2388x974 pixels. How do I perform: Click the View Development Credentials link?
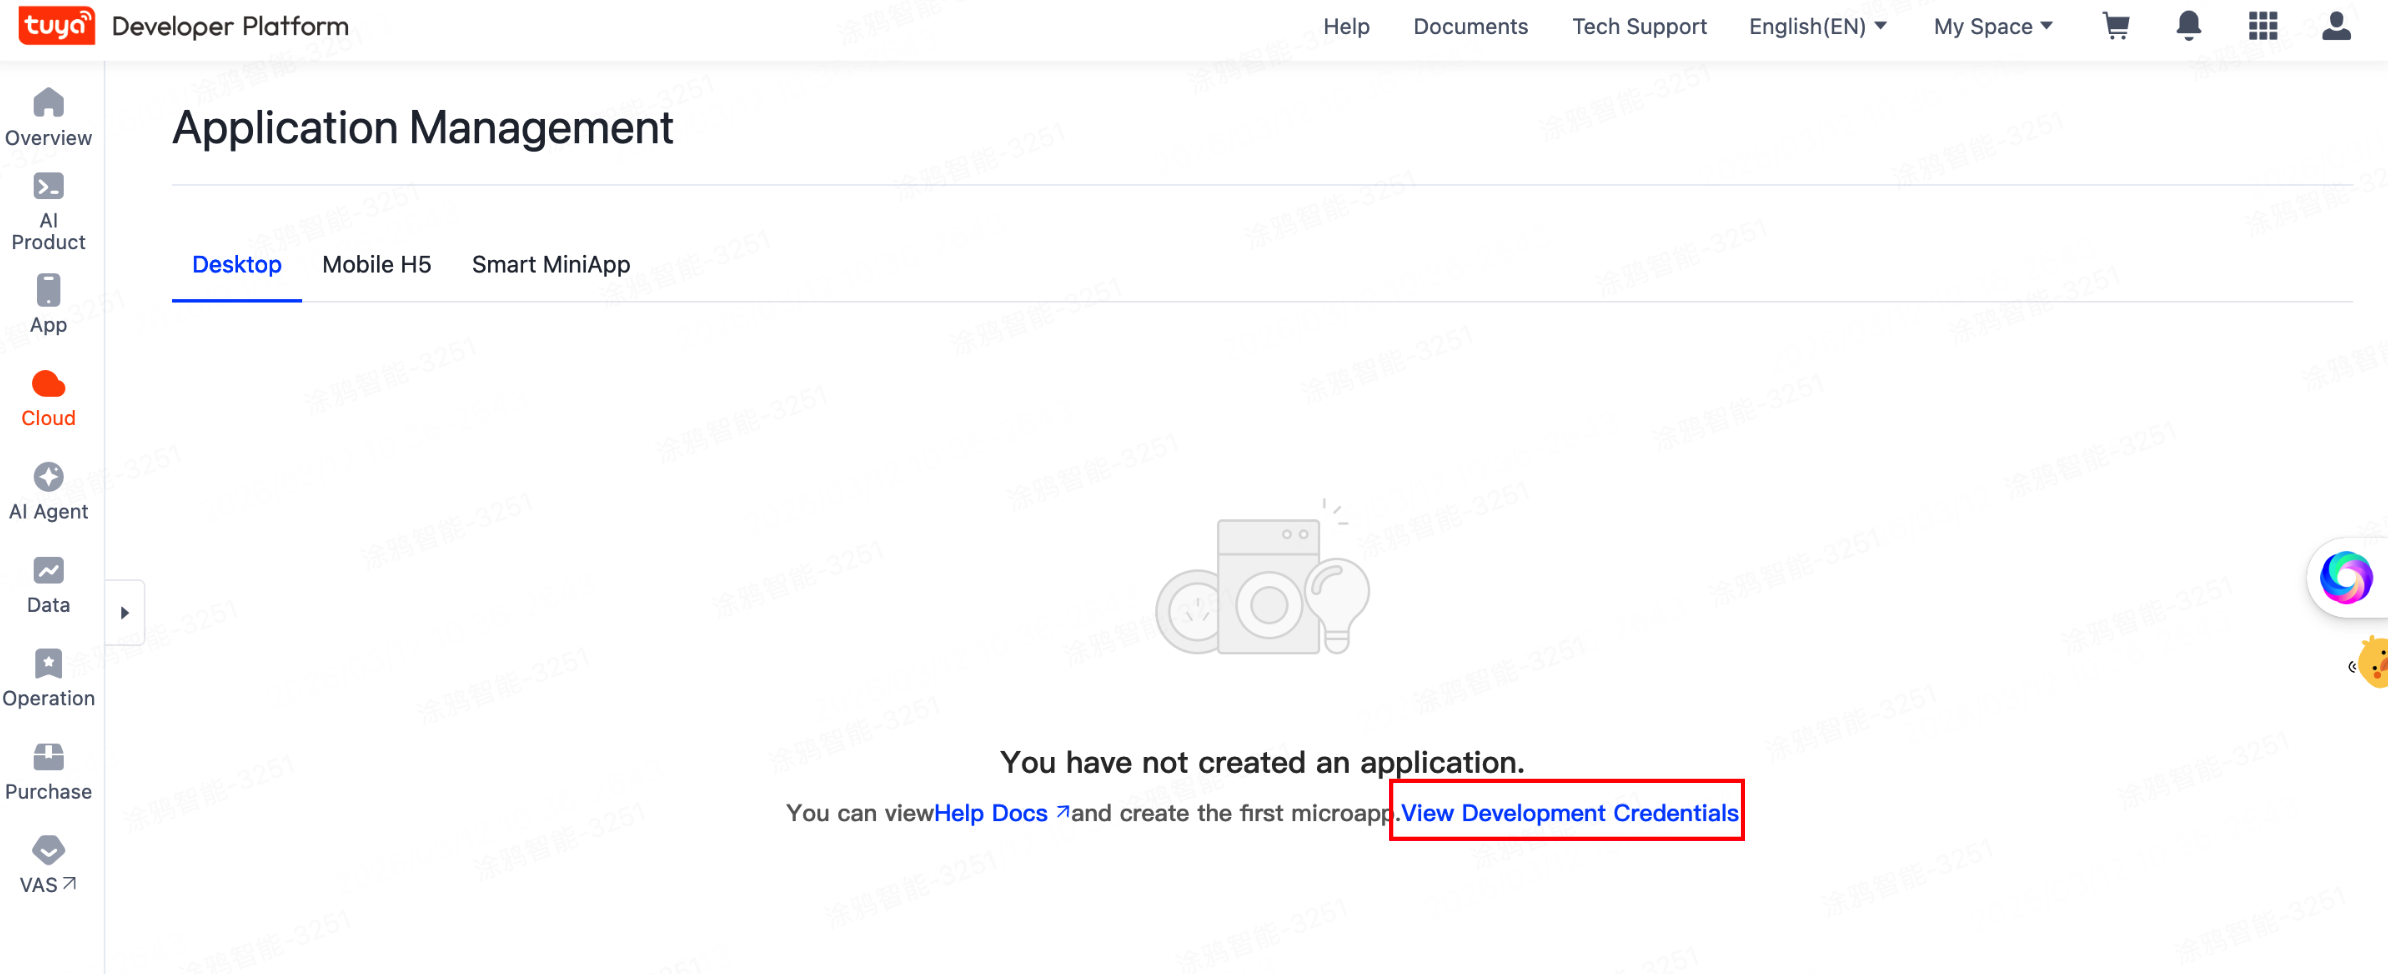click(1569, 813)
